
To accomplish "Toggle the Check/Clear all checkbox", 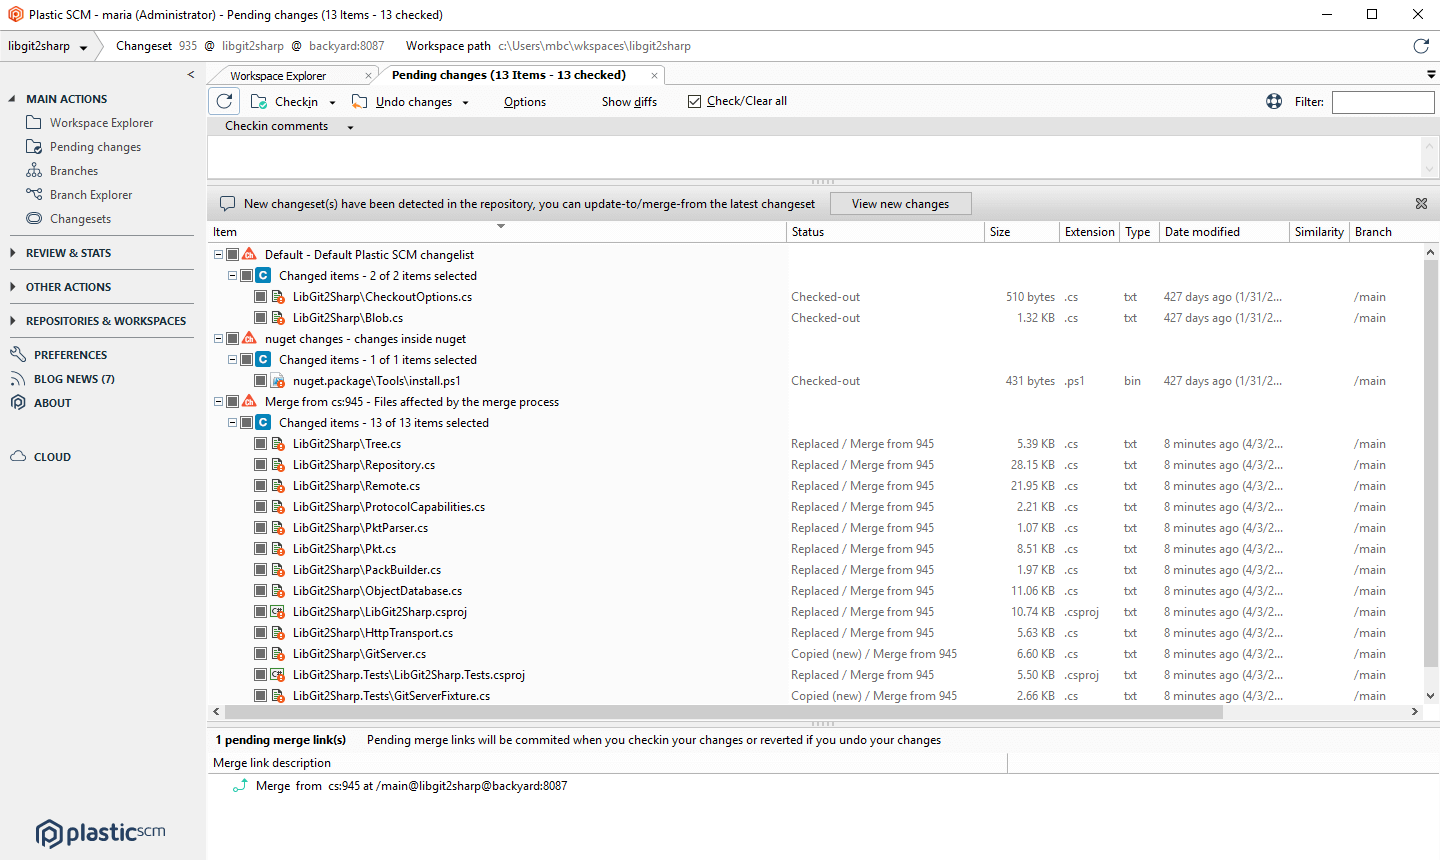I will 694,101.
